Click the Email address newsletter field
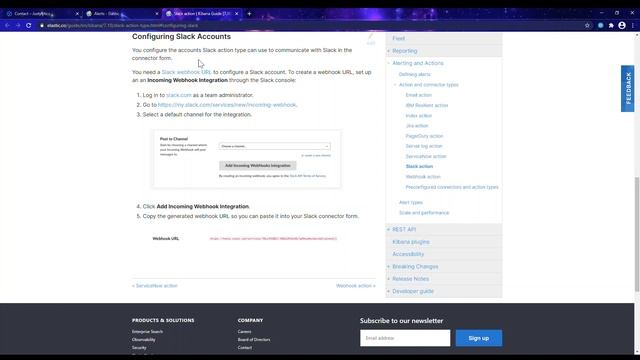The height and width of the screenshot is (360, 640). point(405,338)
